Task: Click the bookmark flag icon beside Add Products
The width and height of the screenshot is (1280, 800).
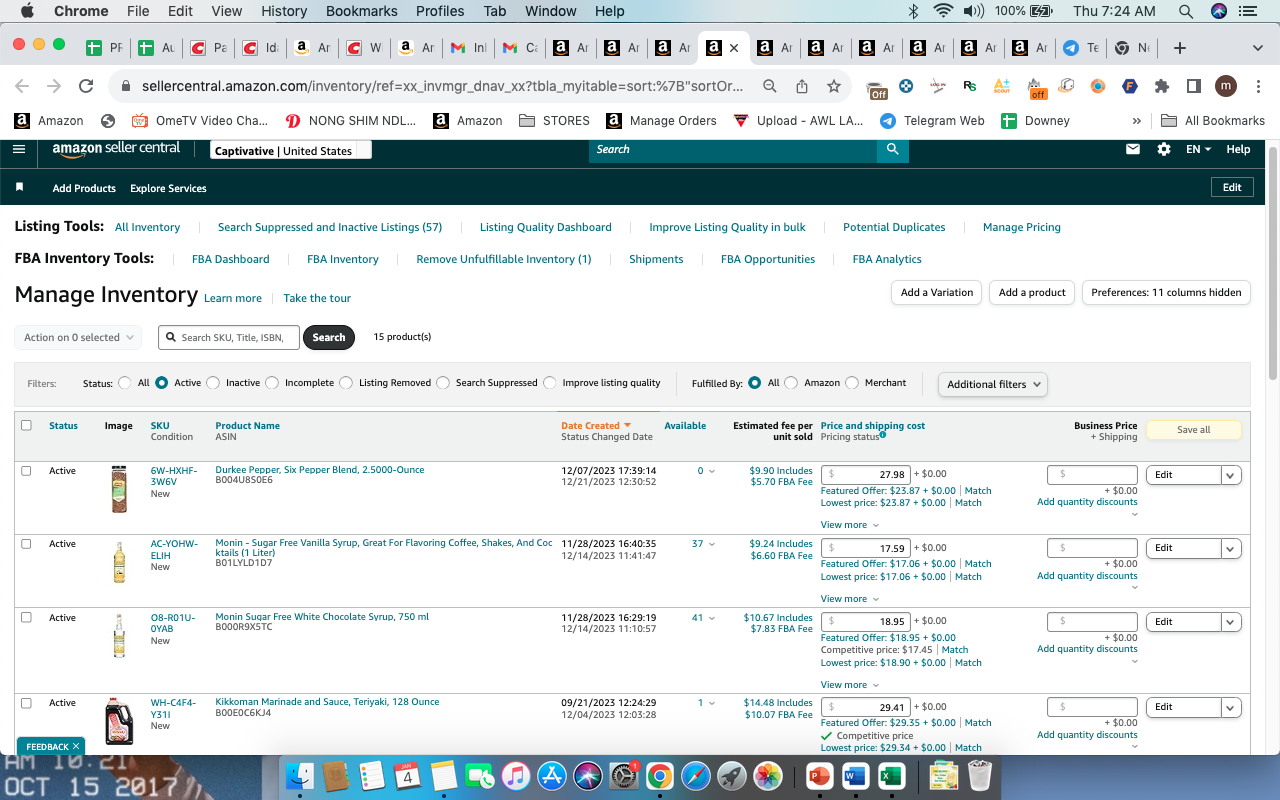Action: pyautogui.click(x=19, y=188)
